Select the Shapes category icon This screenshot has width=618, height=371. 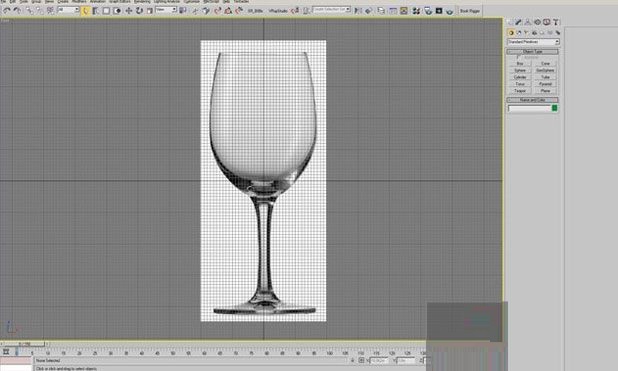coord(519,33)
